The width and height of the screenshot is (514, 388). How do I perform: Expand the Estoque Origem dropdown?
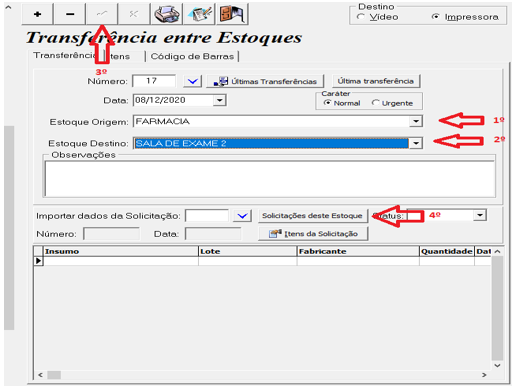click(x=416, y=121)
